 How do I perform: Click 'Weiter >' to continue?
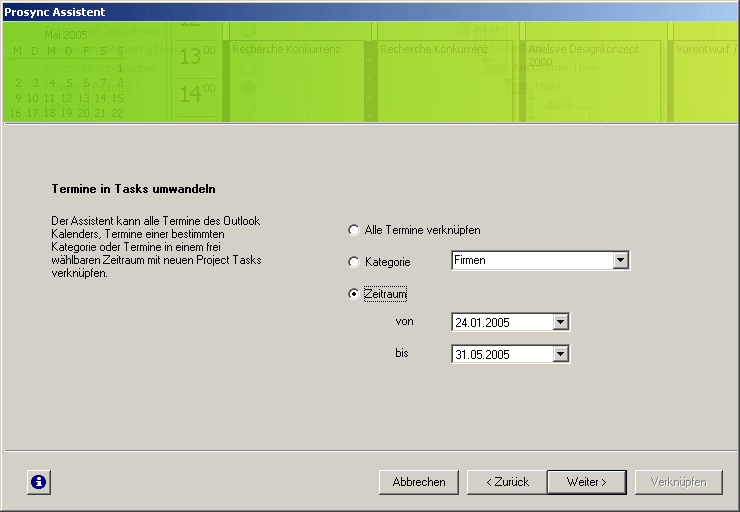tap(586, 482)
